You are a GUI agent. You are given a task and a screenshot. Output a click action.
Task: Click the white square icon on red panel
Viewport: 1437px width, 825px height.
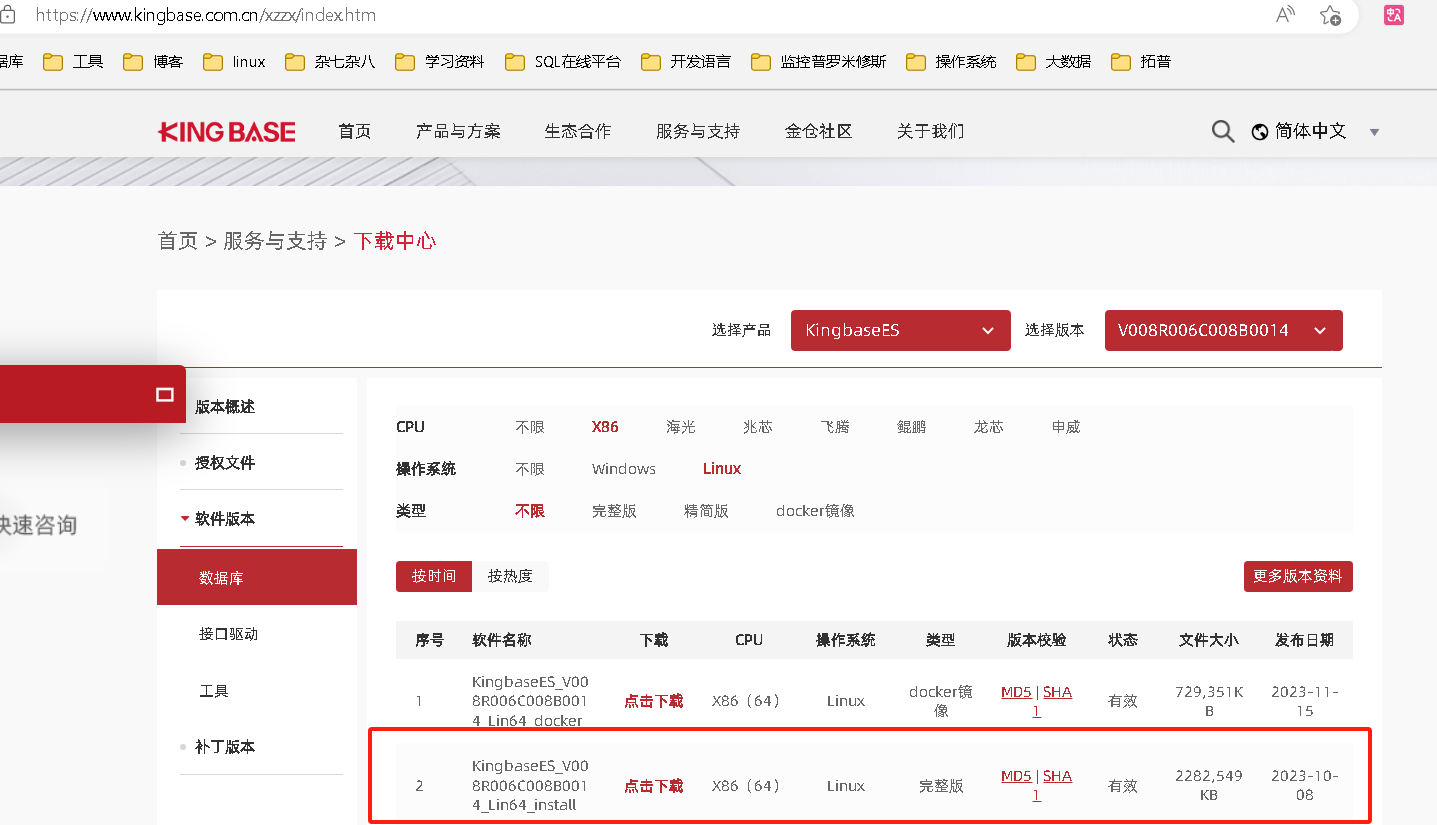(165, 395)
